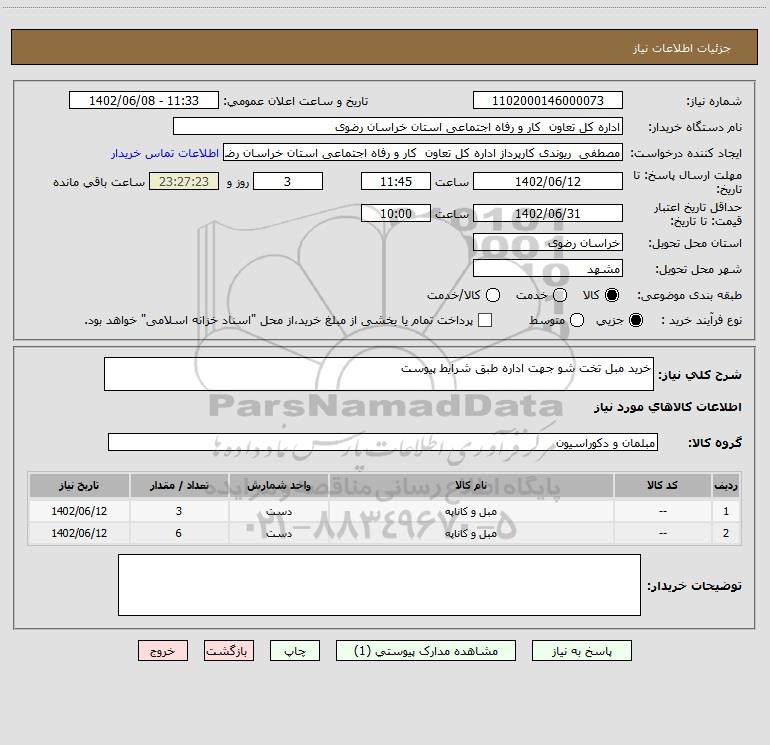This screenshot has width=770, height=745.
Task: Open the اطلاعات تماس خریدار link
Action: [165, 153]
